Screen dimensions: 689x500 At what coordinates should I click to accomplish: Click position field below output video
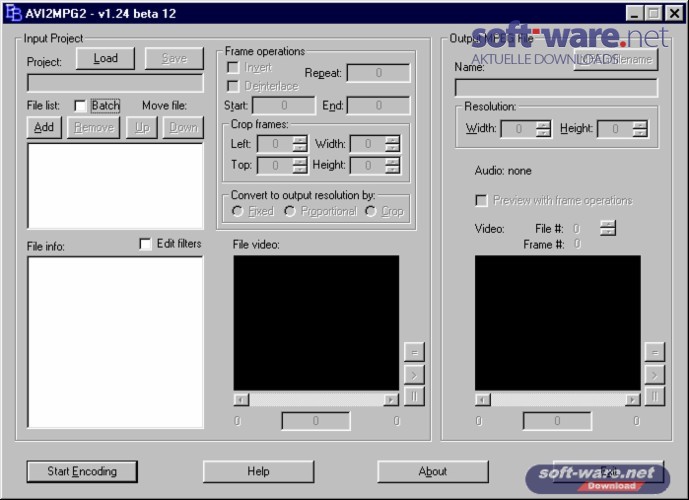click(557, 421)
